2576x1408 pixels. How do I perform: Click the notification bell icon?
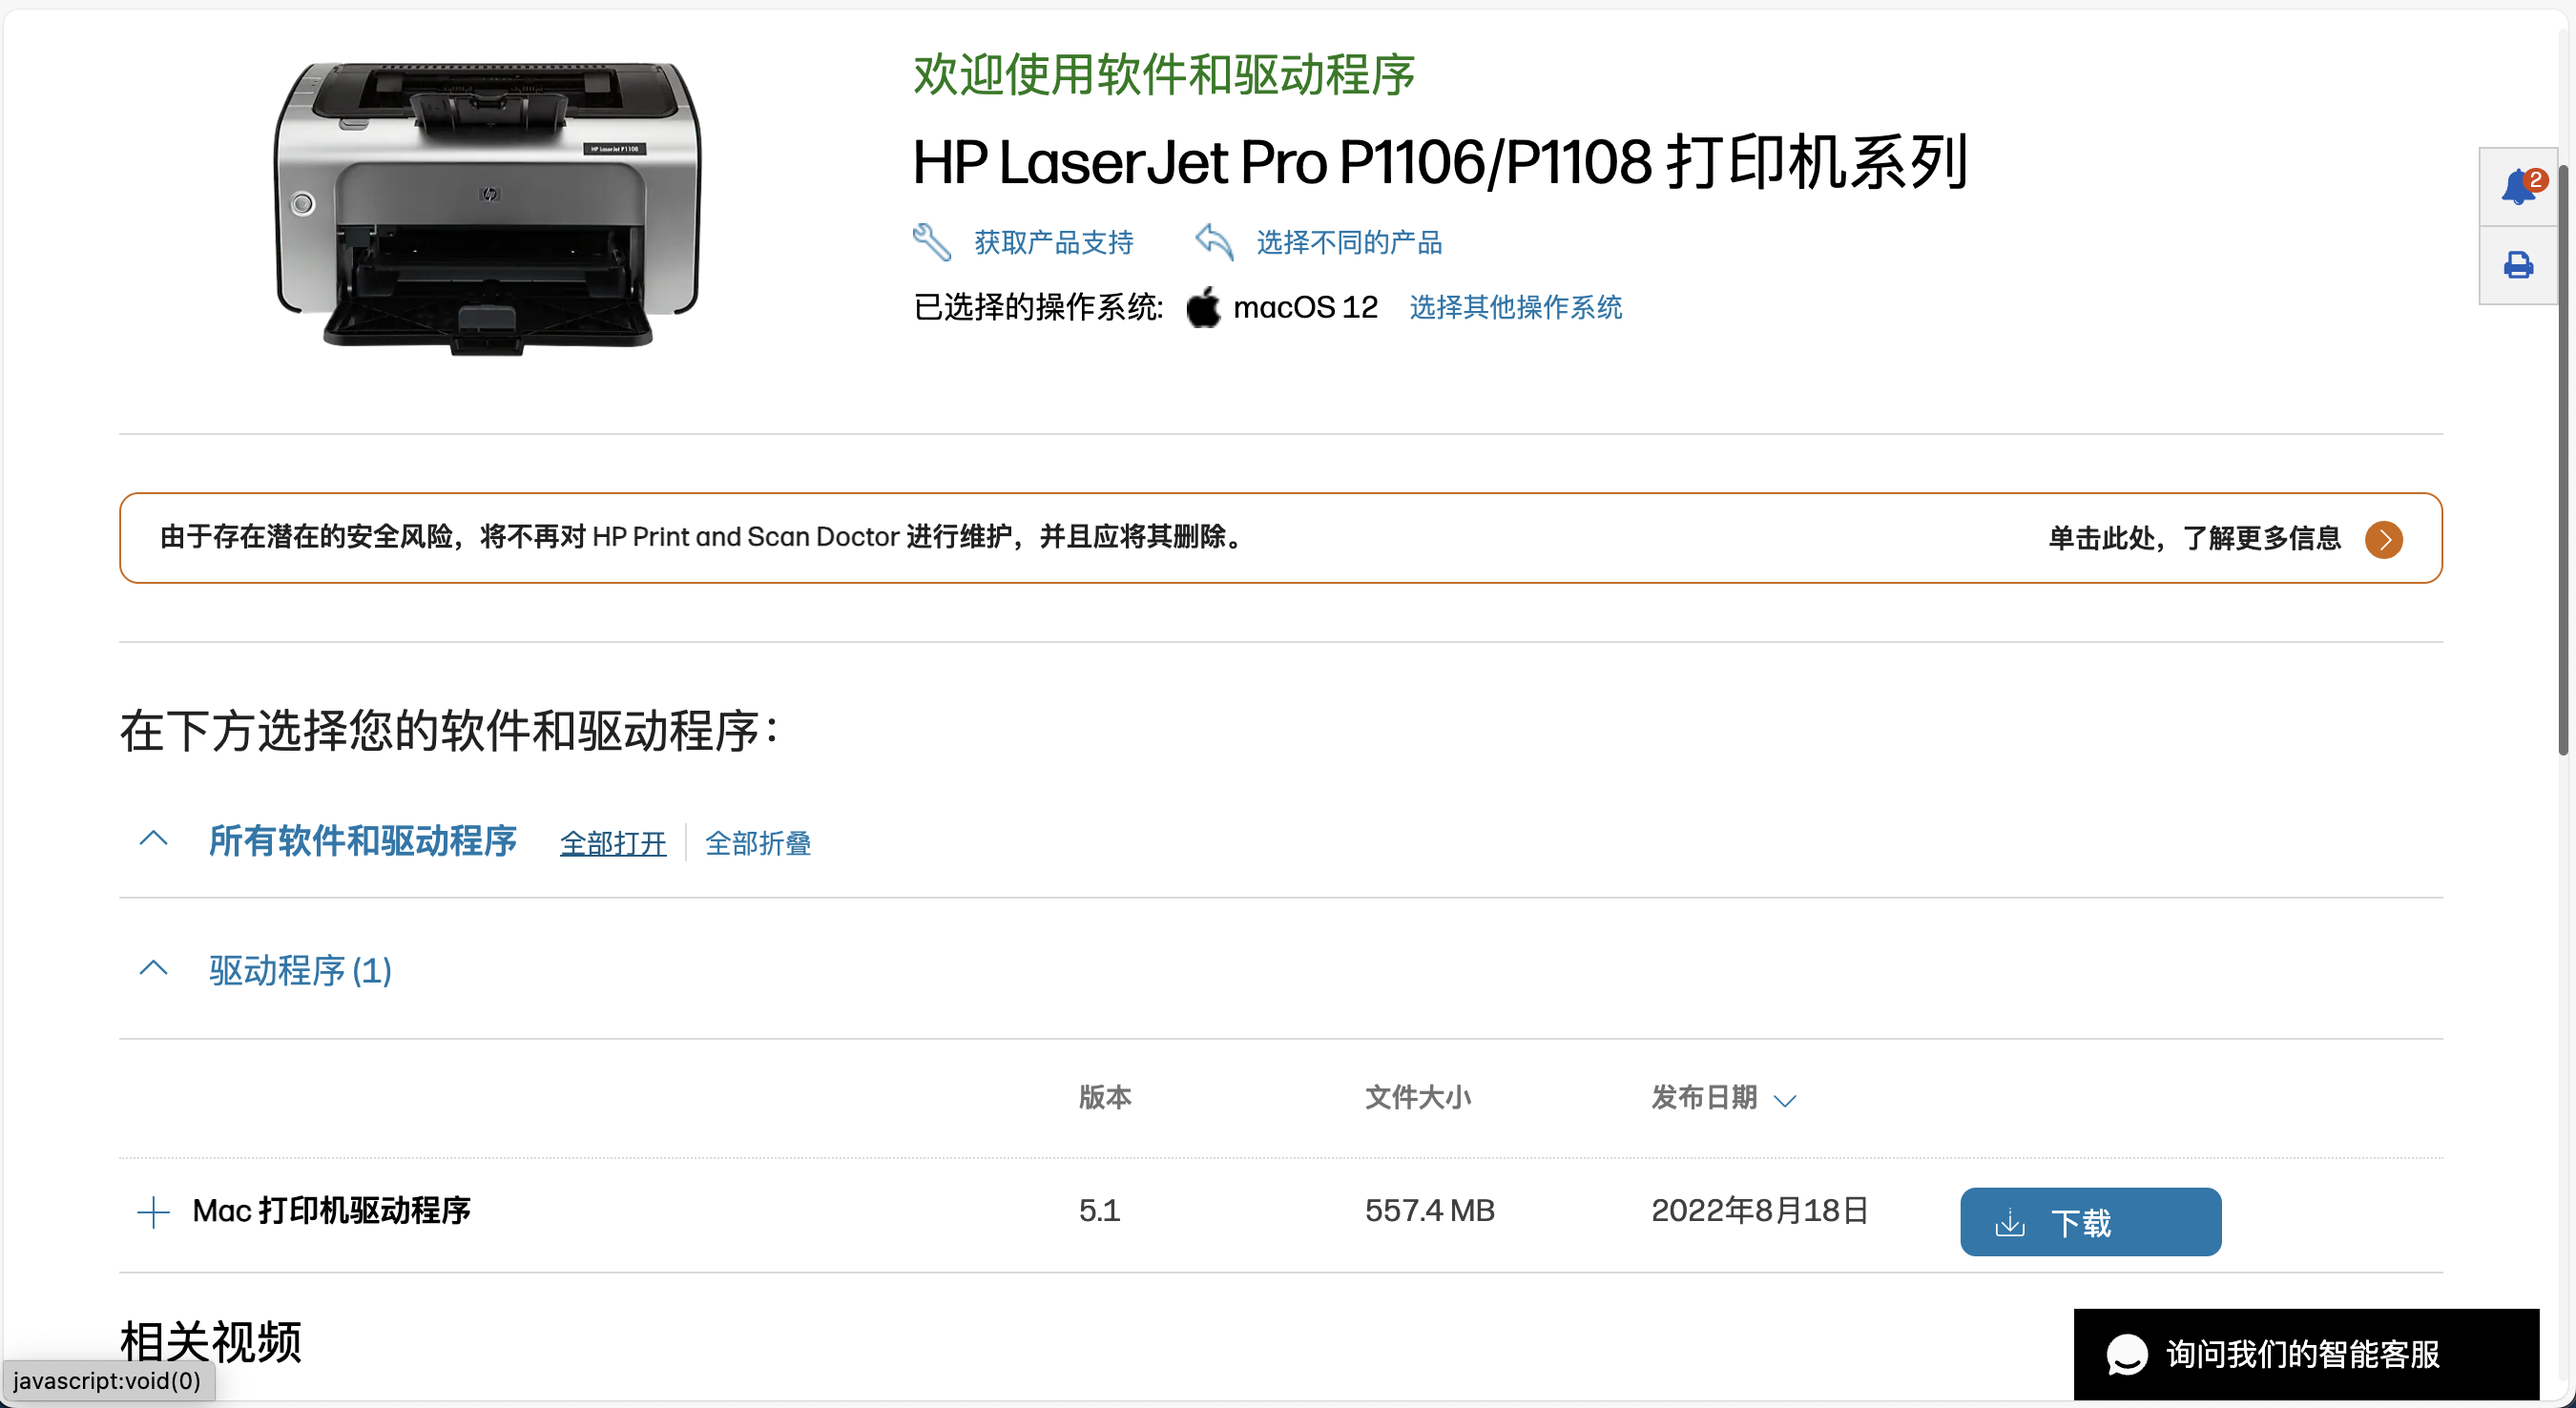(x=2517, y=187)
